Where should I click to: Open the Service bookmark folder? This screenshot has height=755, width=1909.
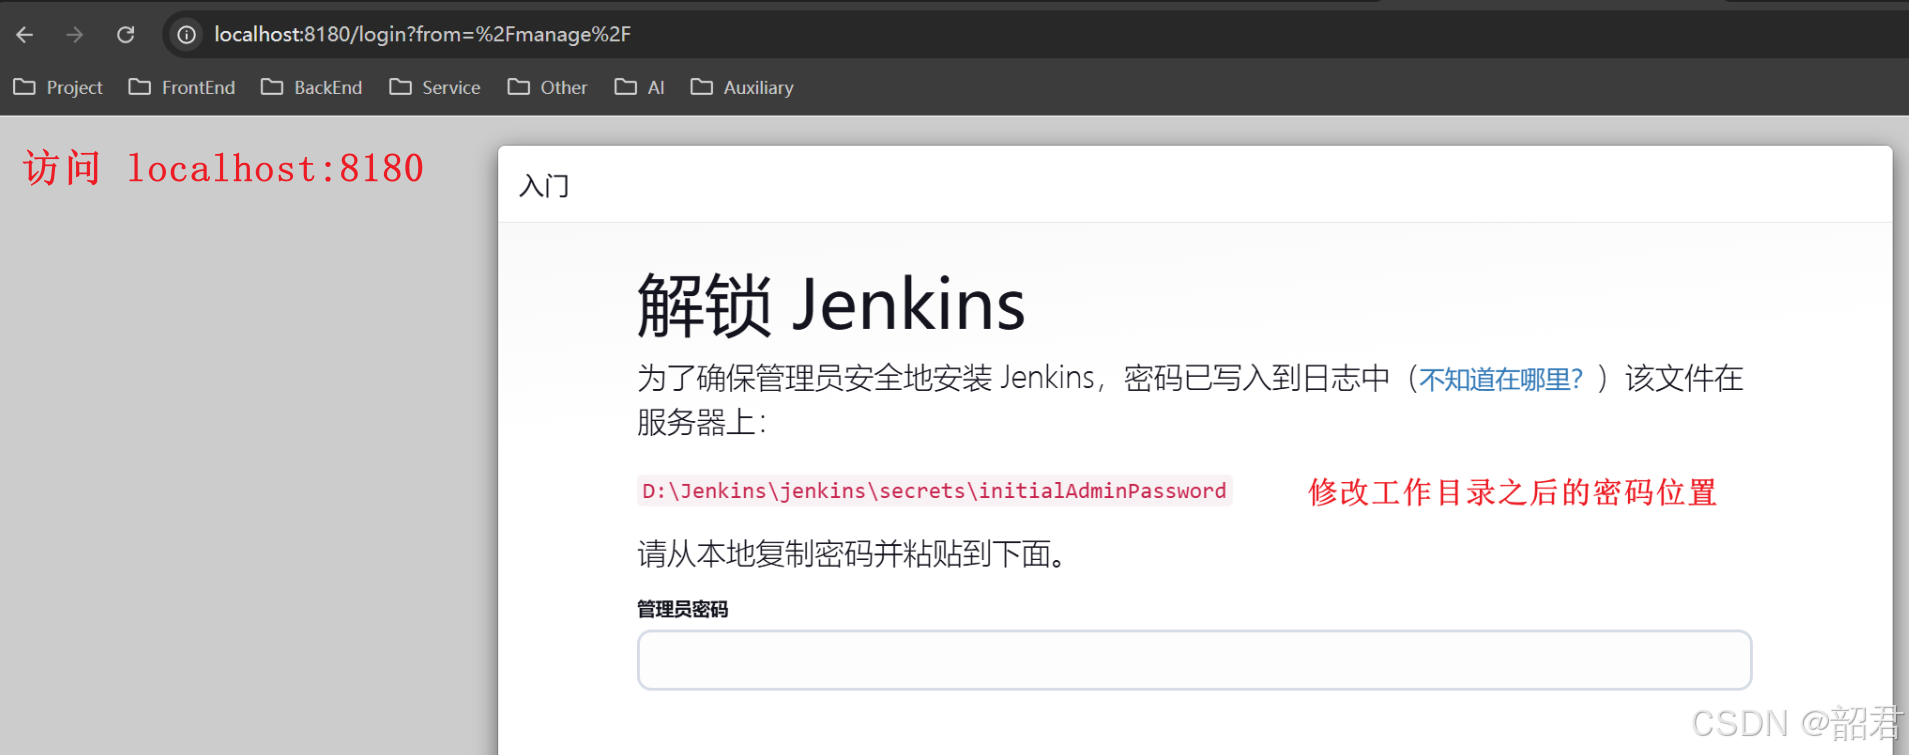(435, 87)
